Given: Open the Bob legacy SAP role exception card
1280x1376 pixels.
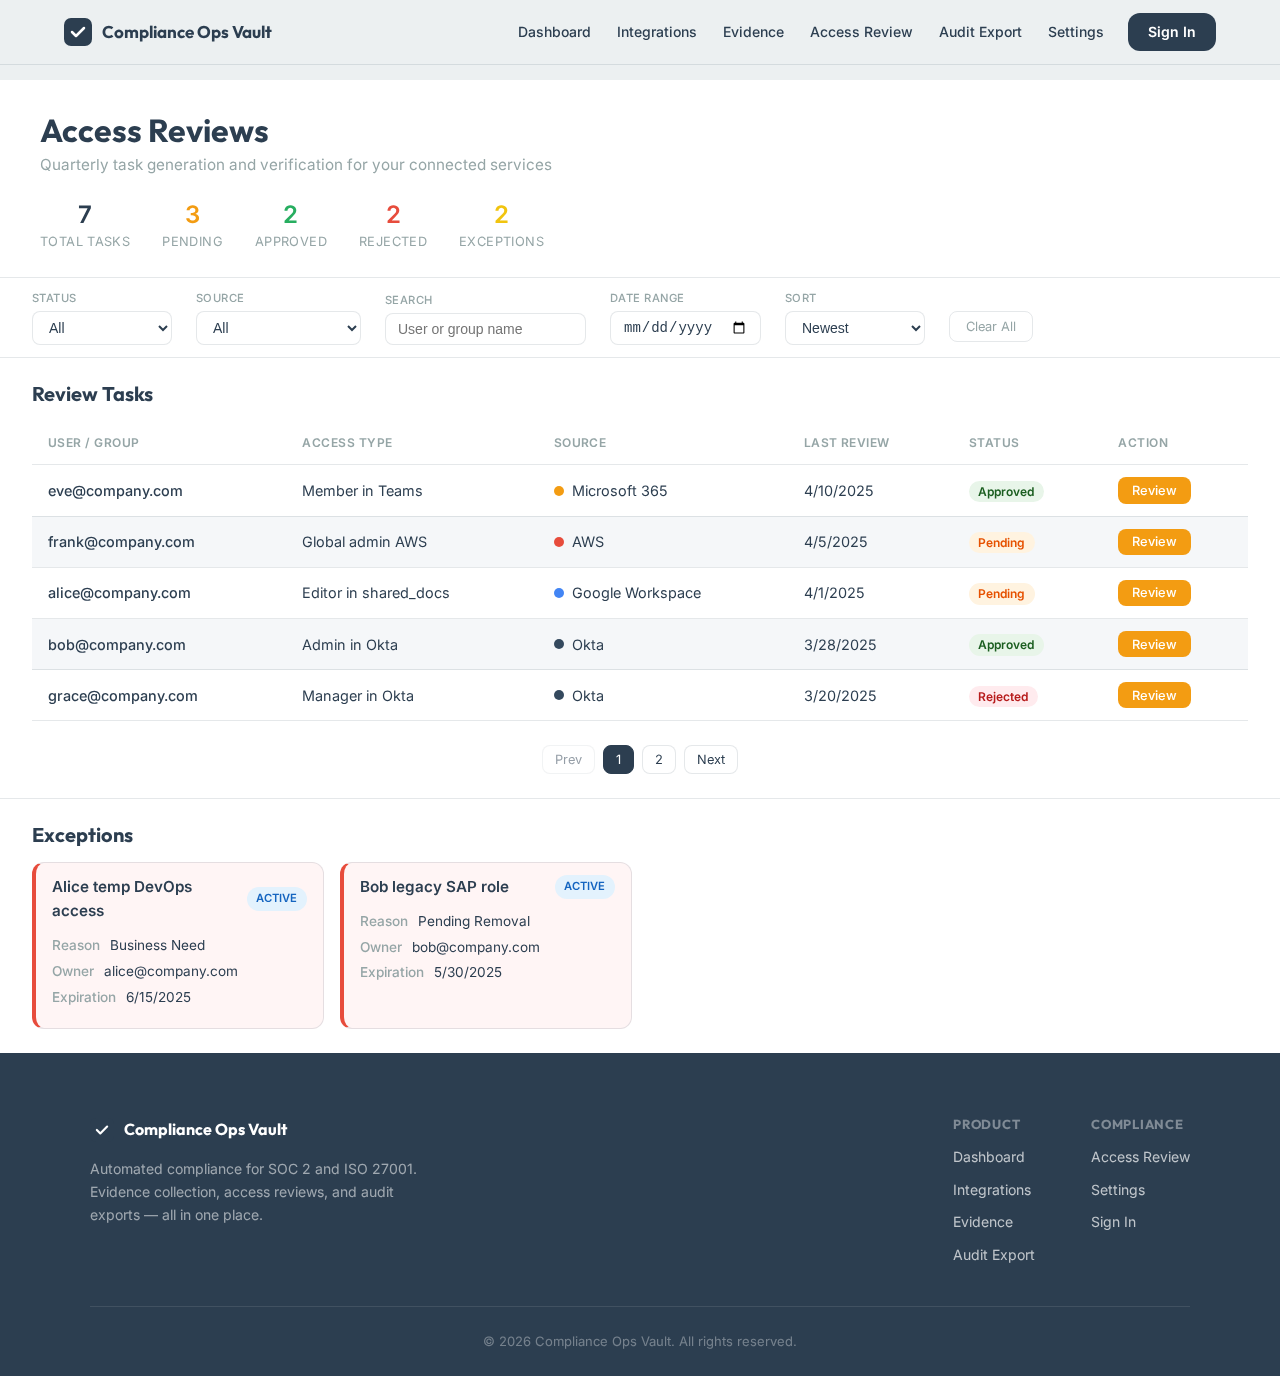Looking at the screenshot, I should (x=486, y=945).
